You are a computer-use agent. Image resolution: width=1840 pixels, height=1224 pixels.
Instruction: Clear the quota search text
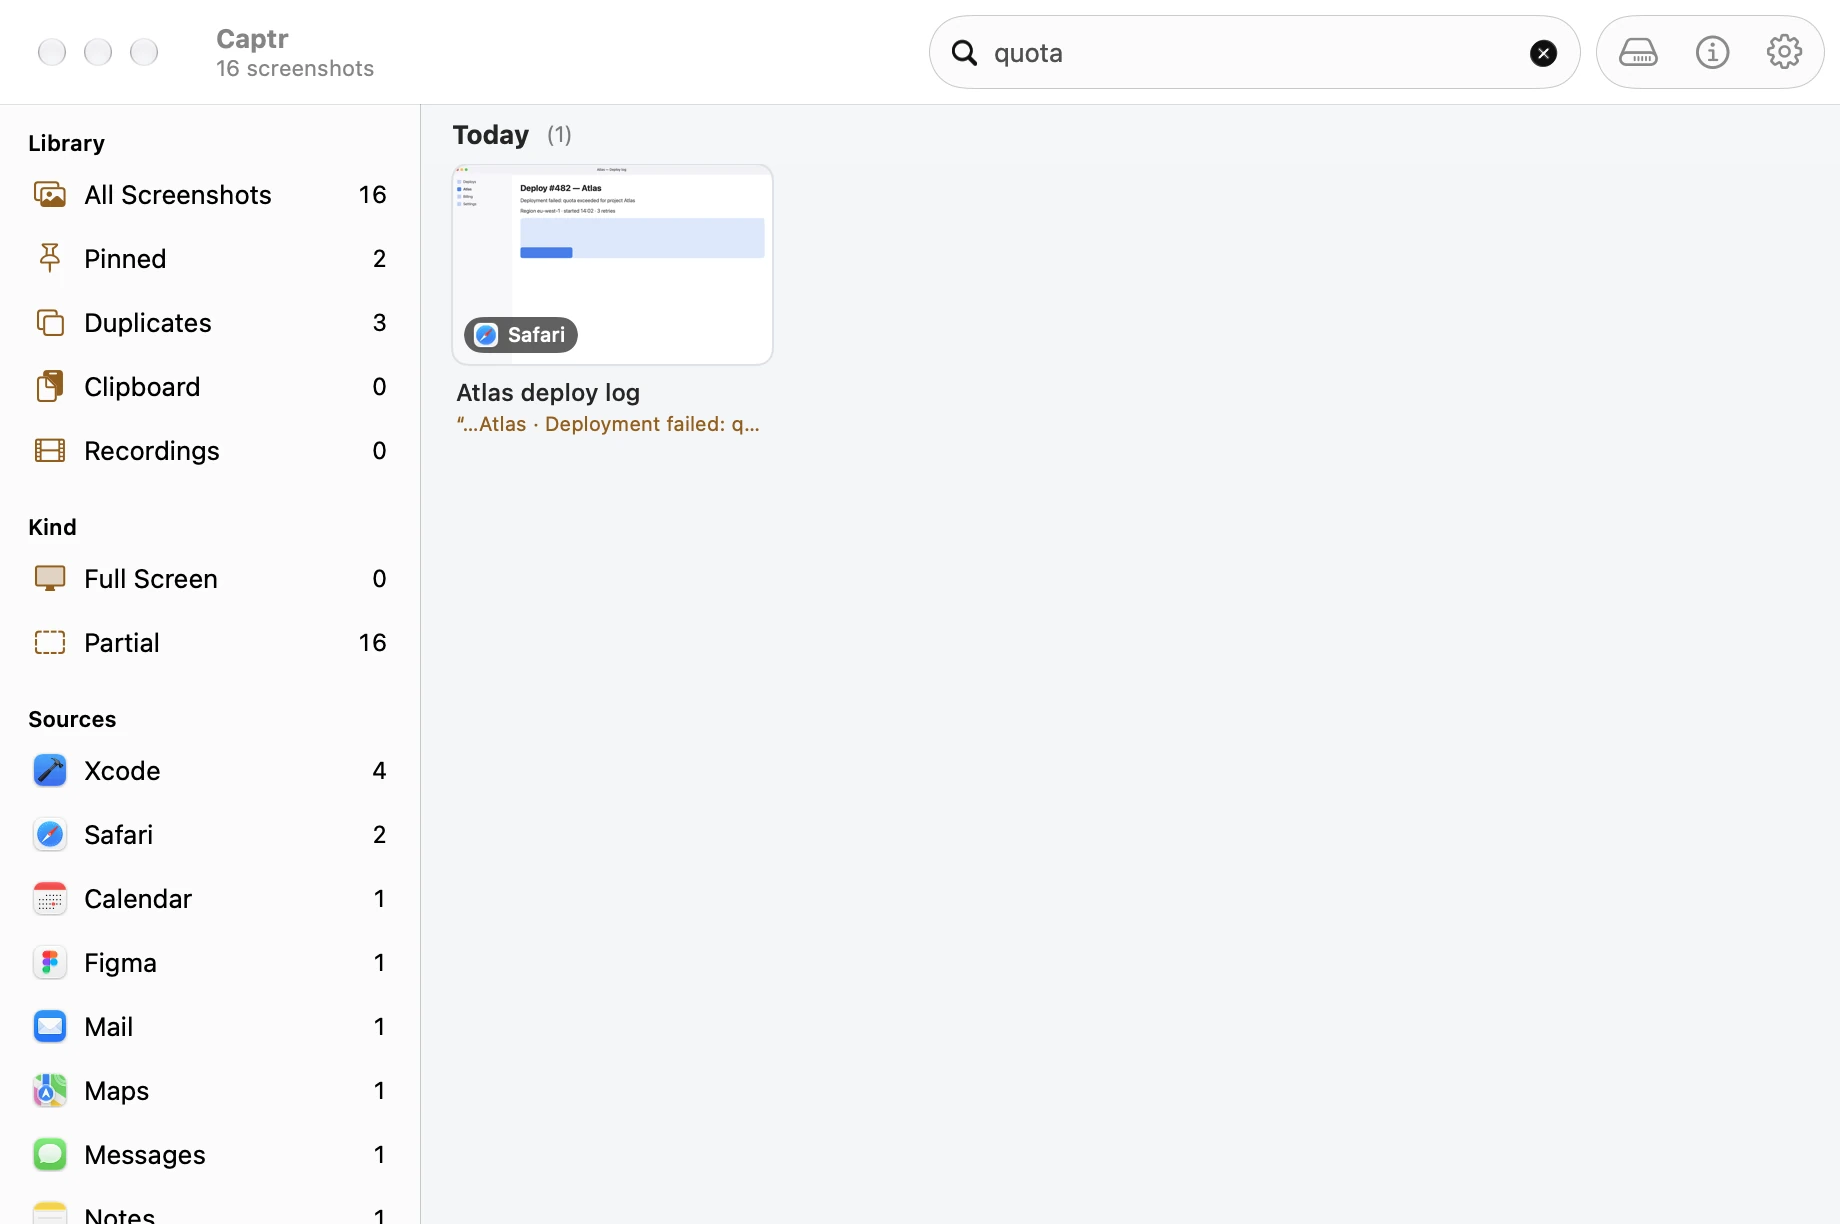[1543, 53]
